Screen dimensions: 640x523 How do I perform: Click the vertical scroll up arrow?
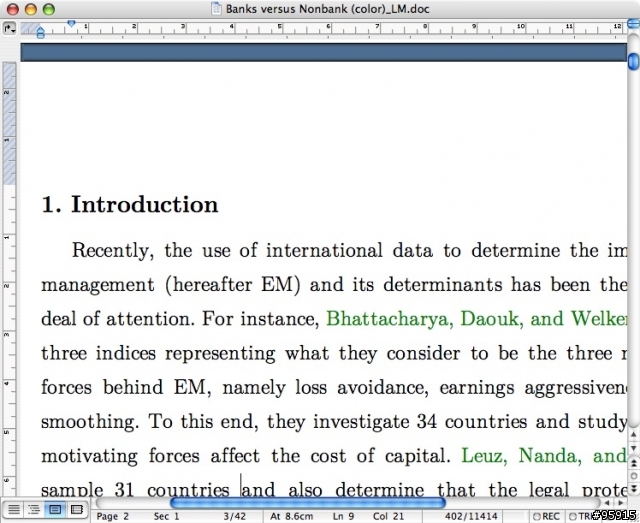[x=633, y=434]
